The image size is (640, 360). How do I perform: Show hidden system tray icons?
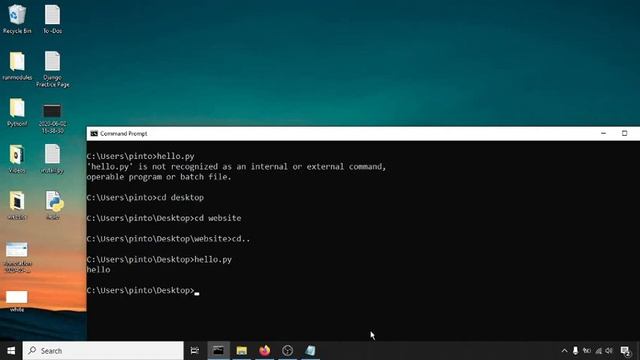pos(564,351)
